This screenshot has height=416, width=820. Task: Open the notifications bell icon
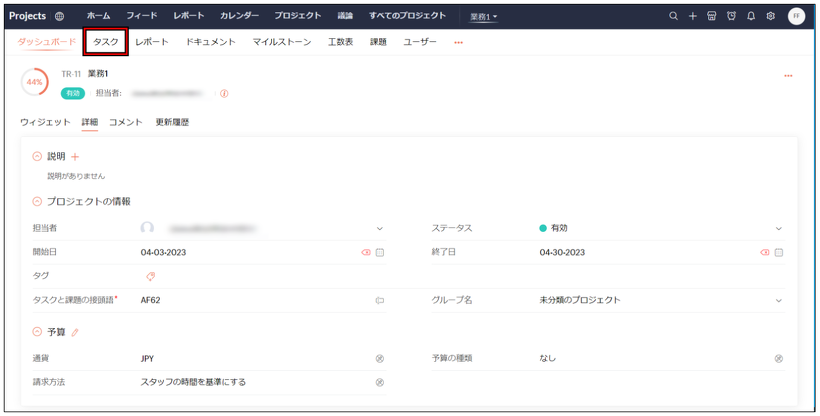751,16
